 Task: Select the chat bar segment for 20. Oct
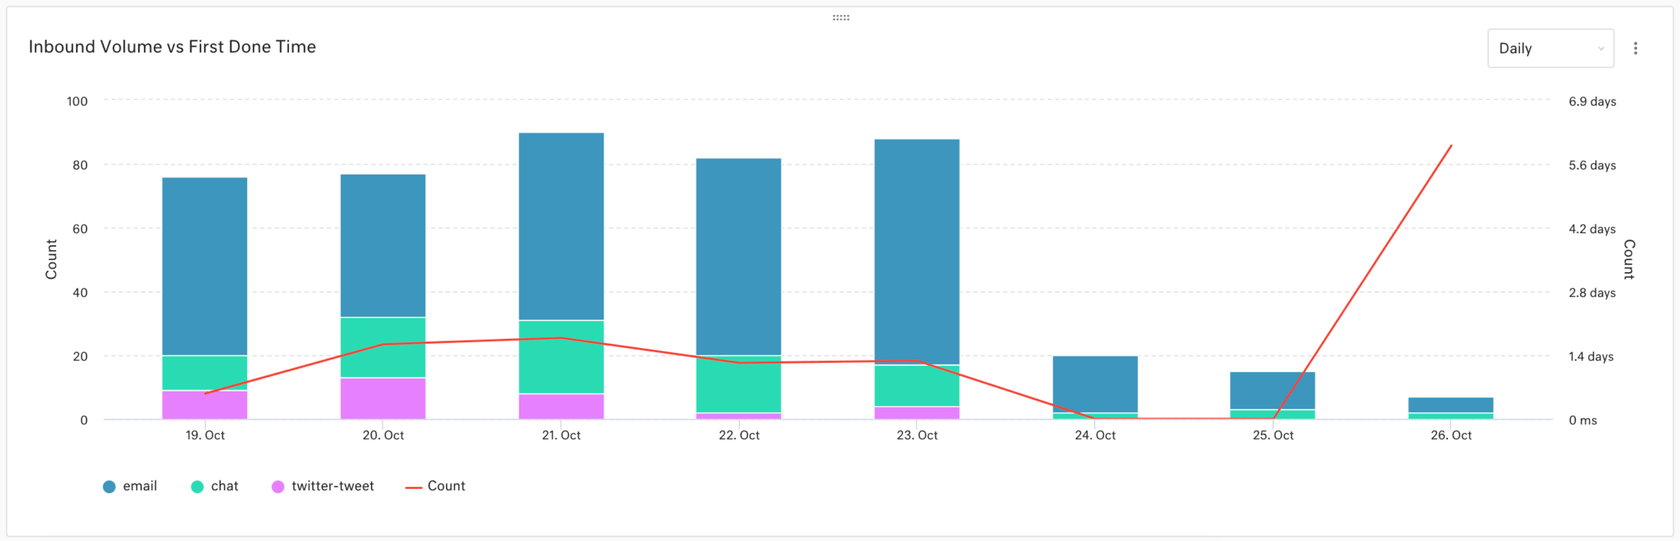[383, 347]
